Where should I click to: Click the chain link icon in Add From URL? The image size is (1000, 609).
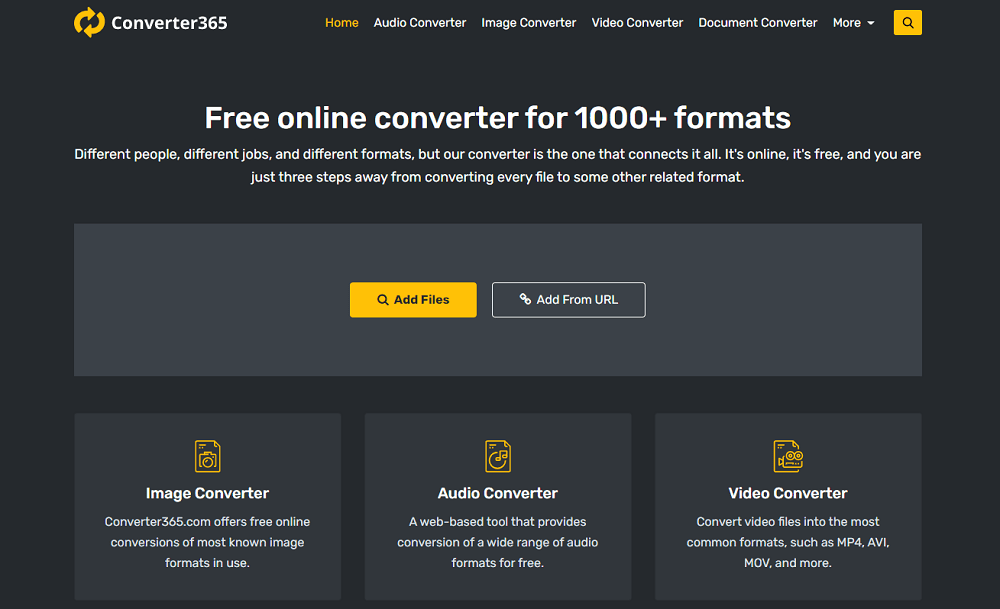[x=525, y=299]
